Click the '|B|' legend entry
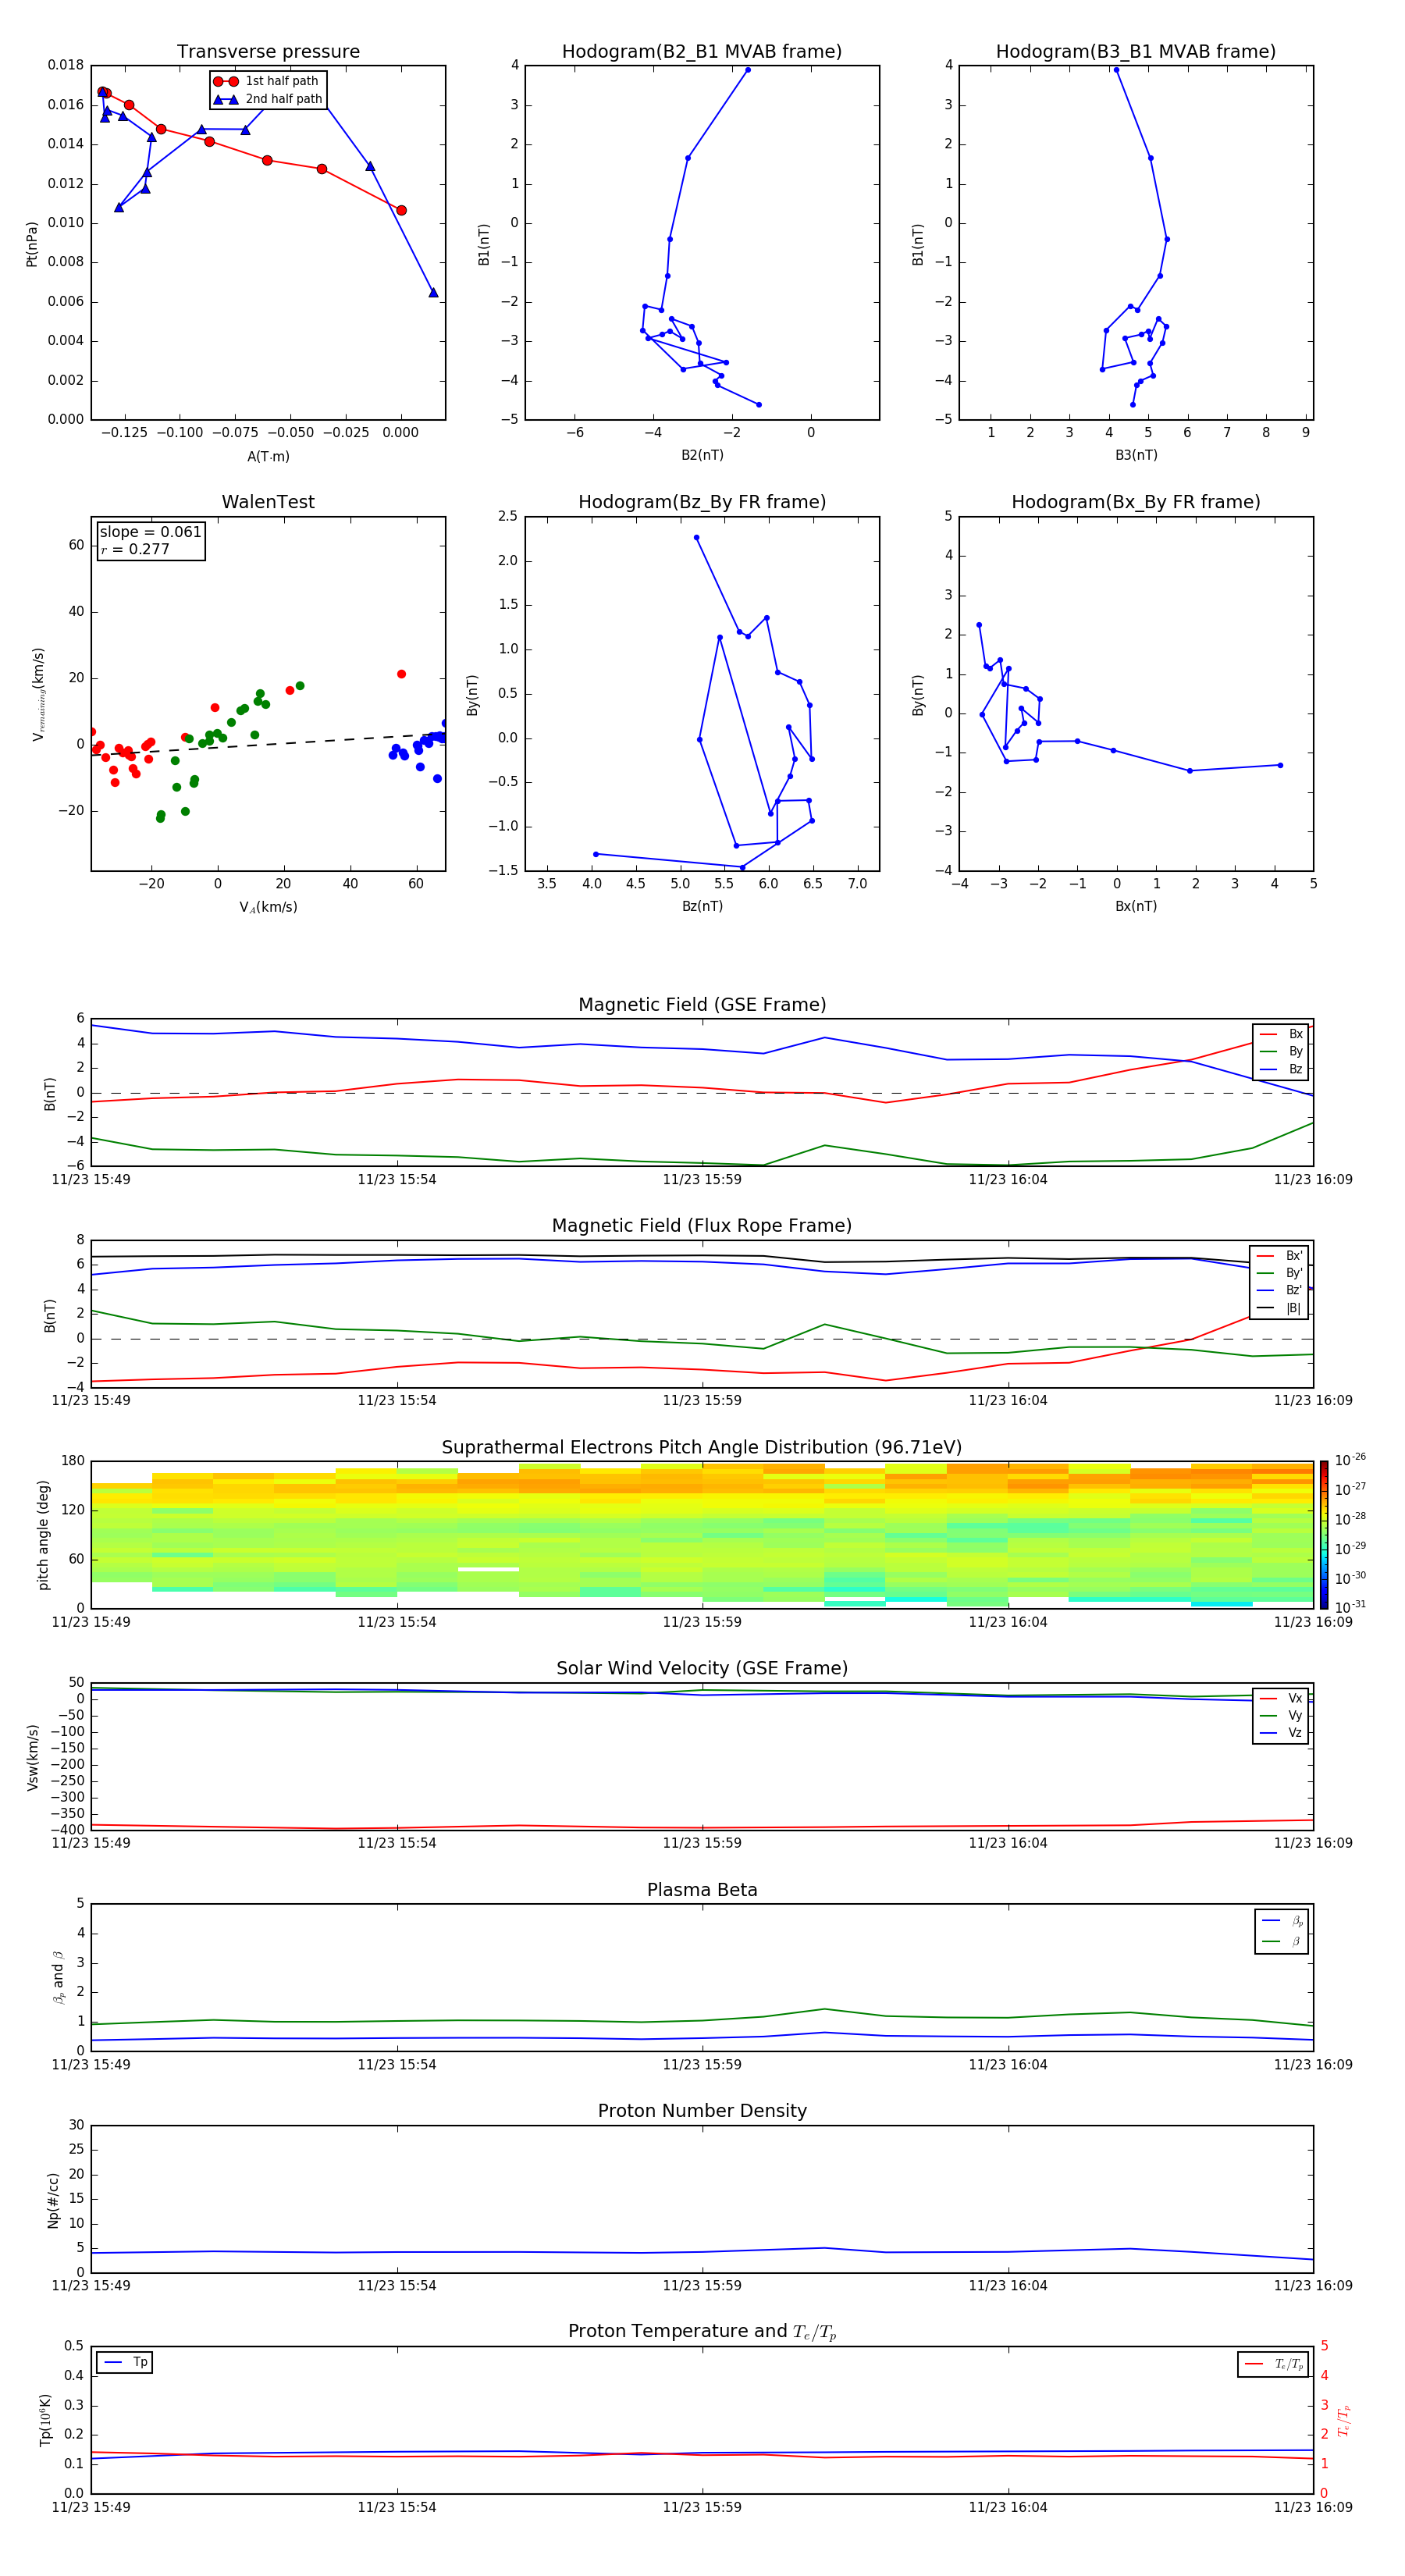Image resolution: width=1405 pixels, height=2576 pixels. [1279, 1308]
